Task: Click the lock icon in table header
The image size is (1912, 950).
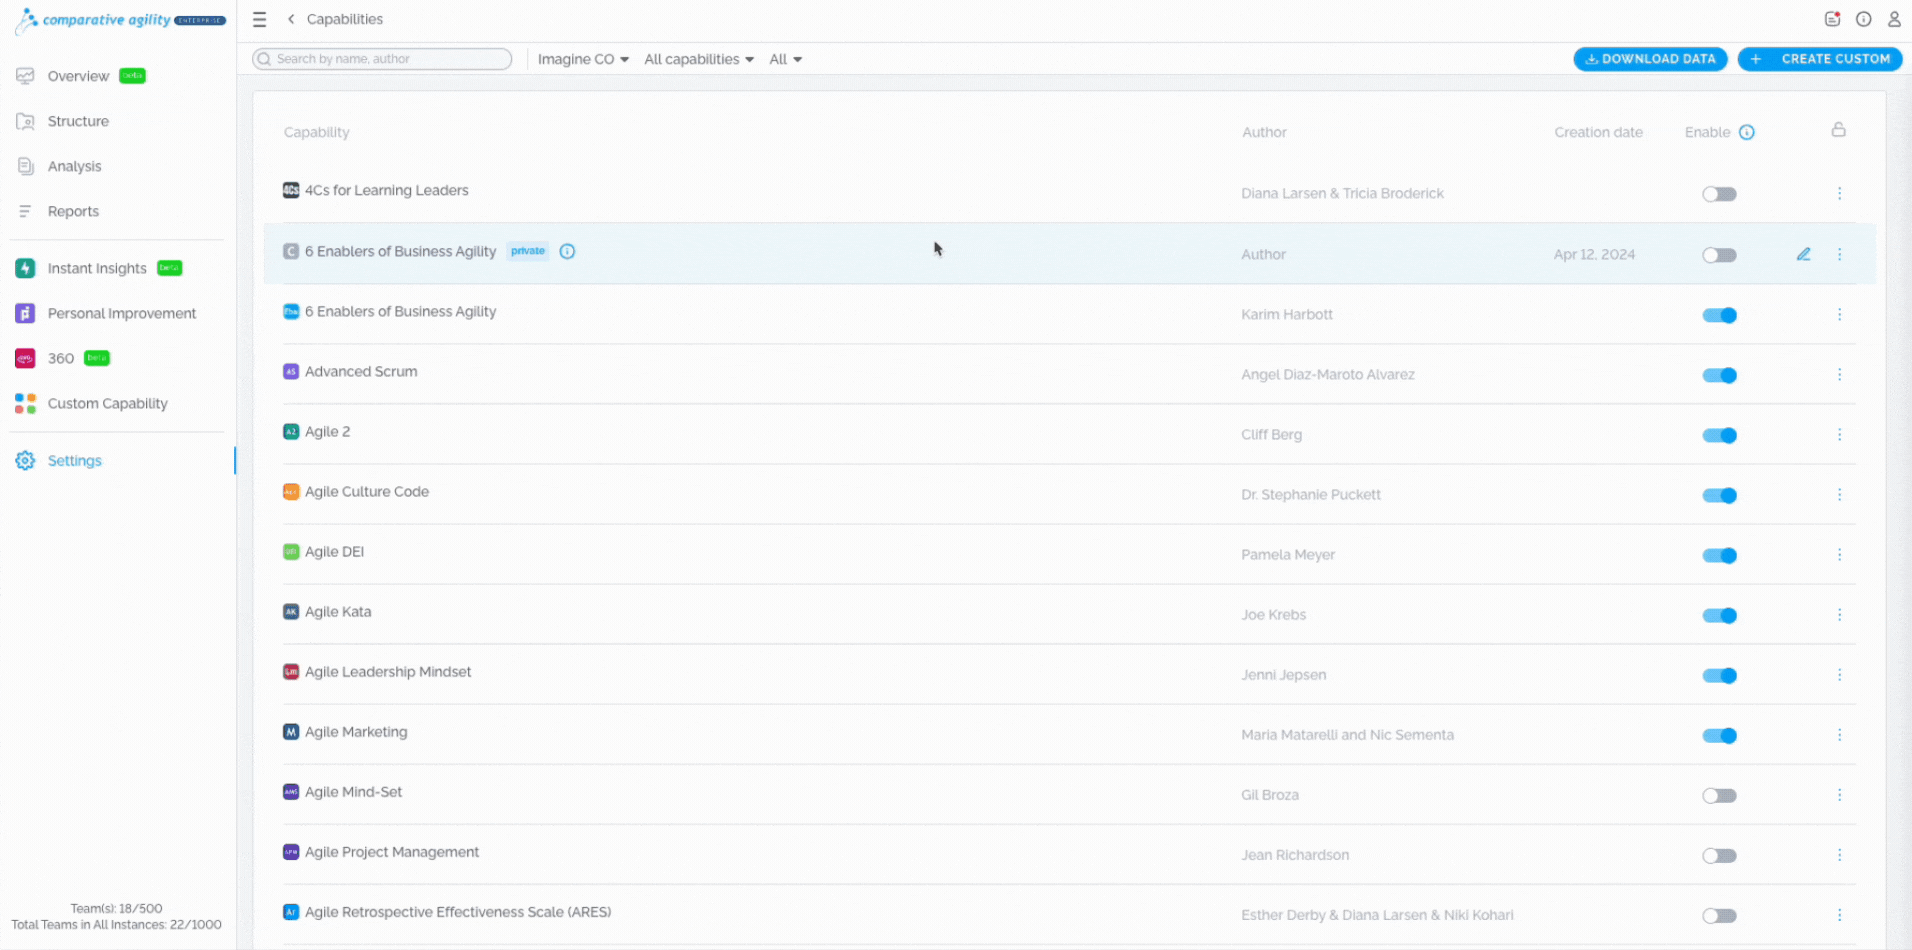Action: click(x=1838, y=130)
